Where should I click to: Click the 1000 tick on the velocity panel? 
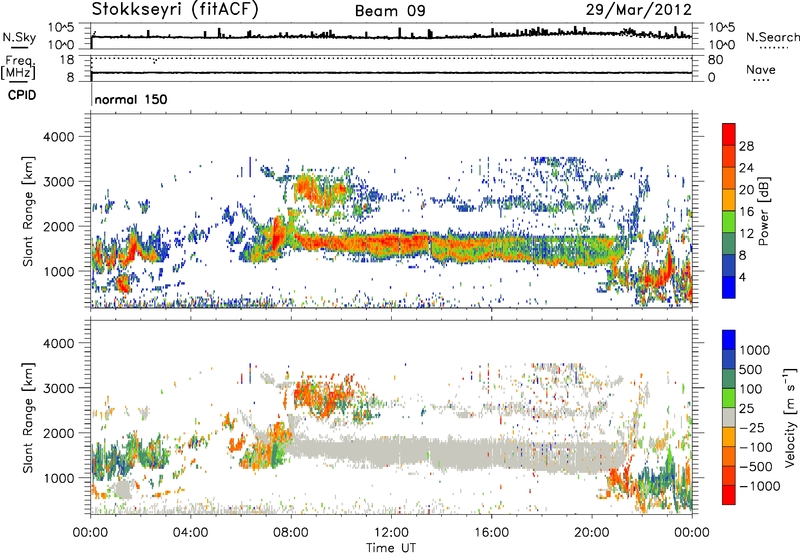coord(58,478)
